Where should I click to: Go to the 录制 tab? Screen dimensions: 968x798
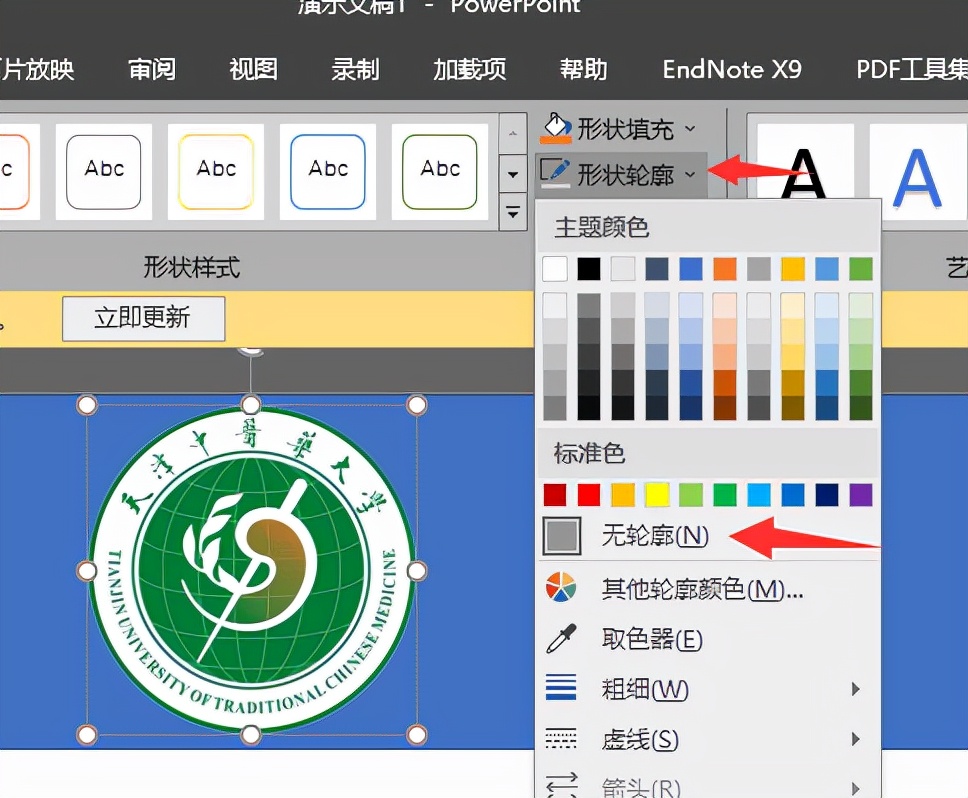[355, 70]
